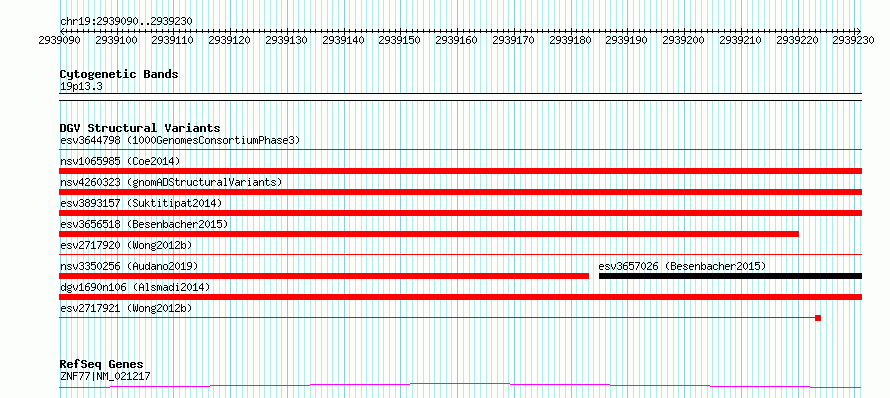Select the nsv1065985 (Coe2014) red bar

tap(460, 171)
